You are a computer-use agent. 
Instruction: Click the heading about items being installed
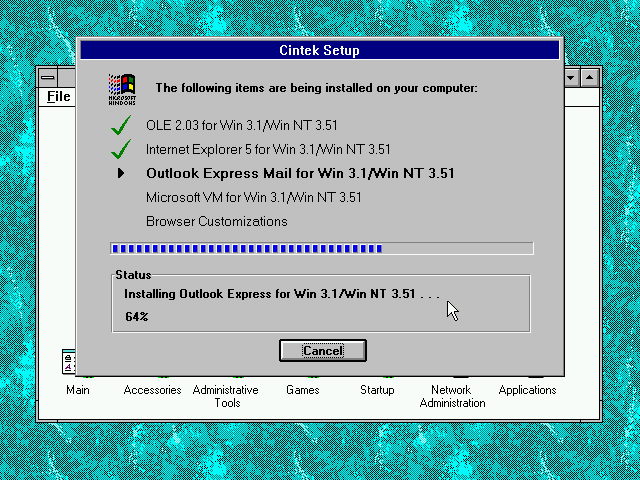(x=316, y=88)
